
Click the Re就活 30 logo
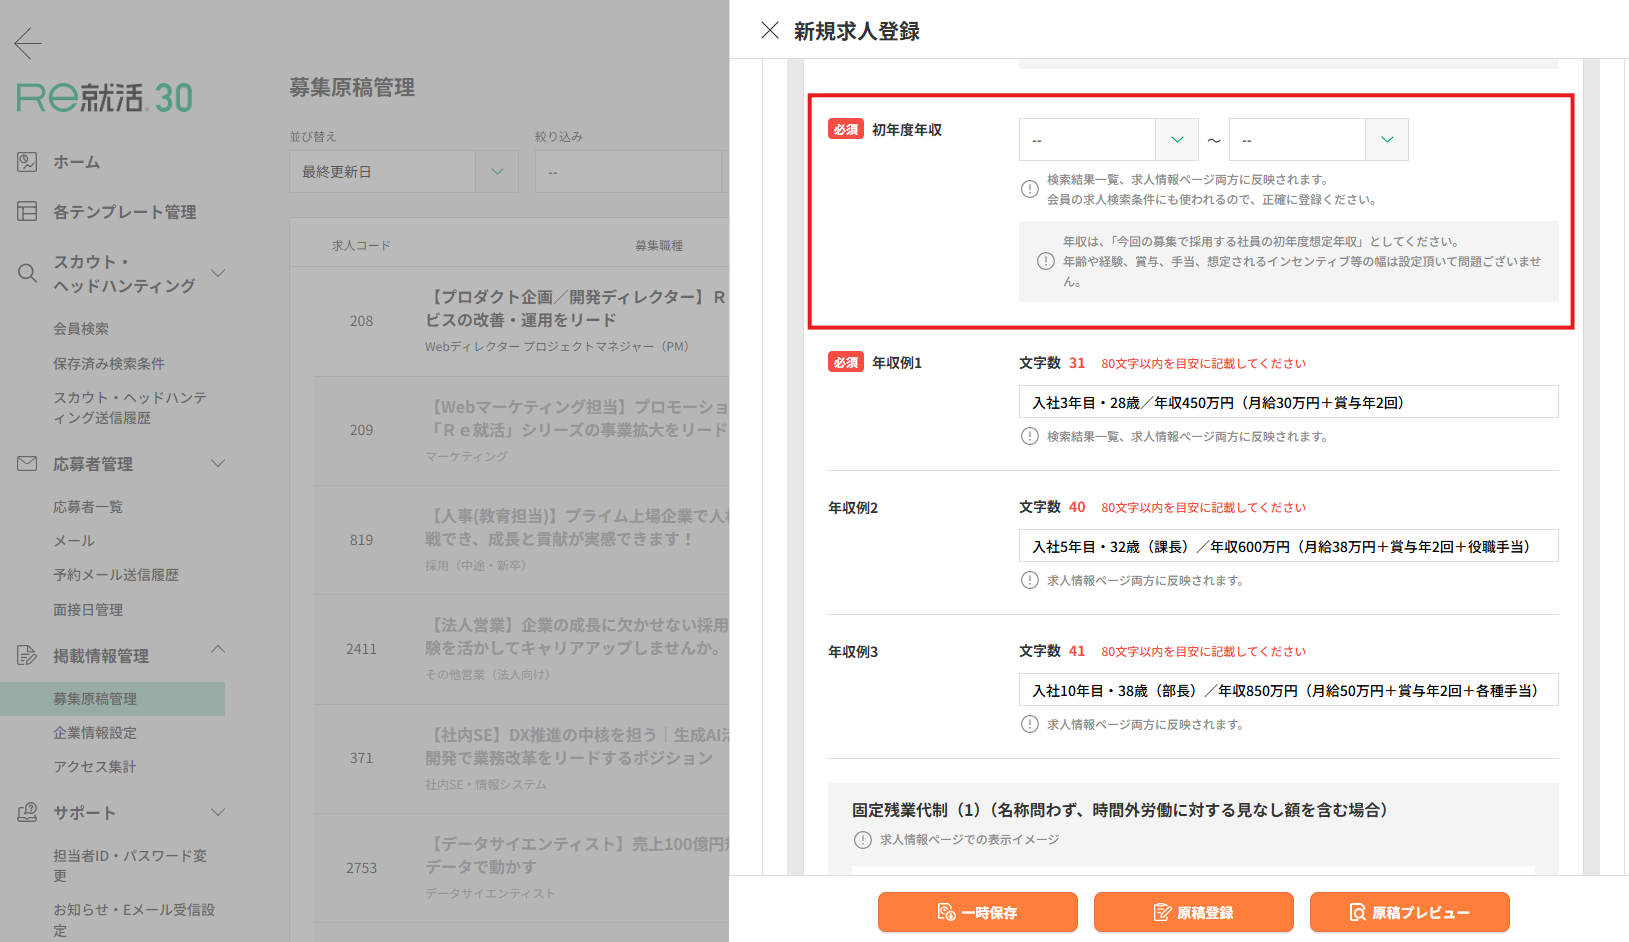pyautogui.click(x=104, y=97)
